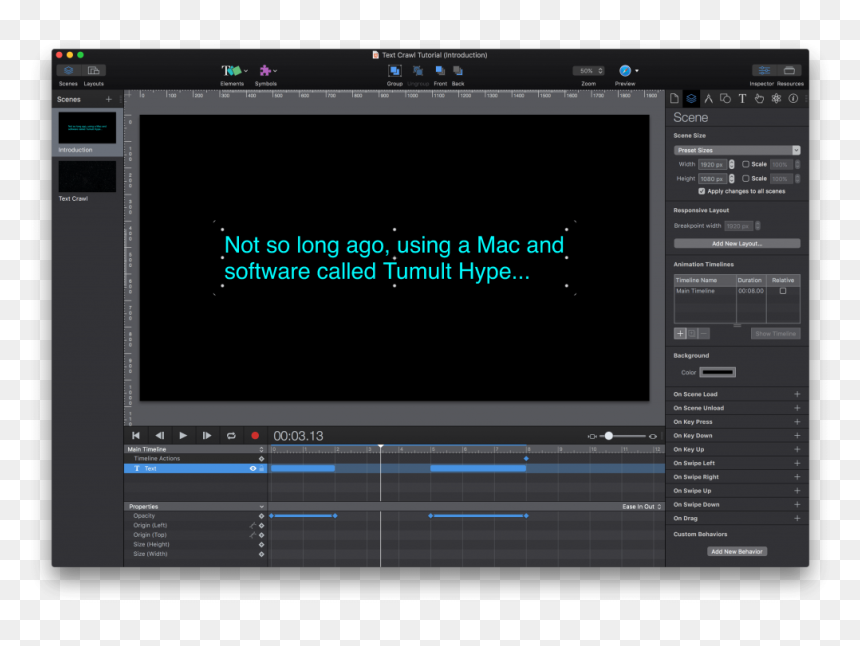Open the Elements insert menu icon

(x=232, y=71)
